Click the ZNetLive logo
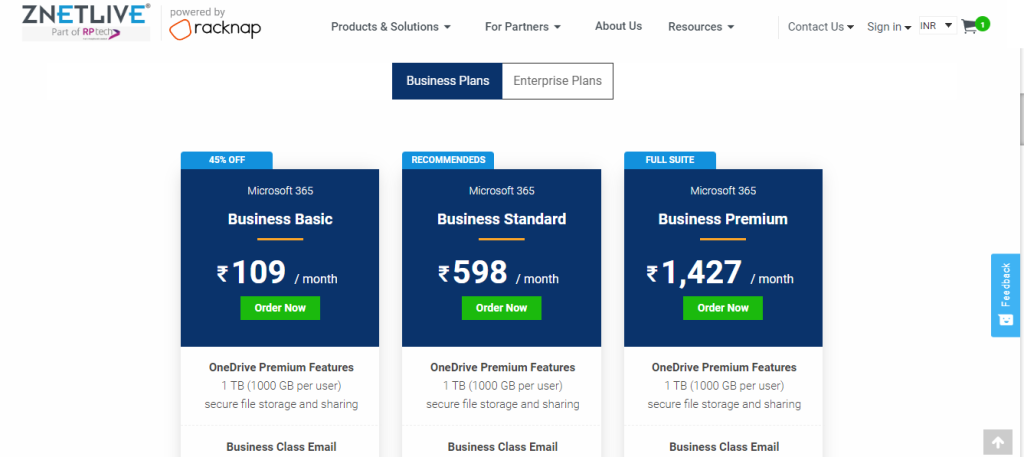Image resolution: width=1024 pixels, height=457 pixels. [86, 22]
